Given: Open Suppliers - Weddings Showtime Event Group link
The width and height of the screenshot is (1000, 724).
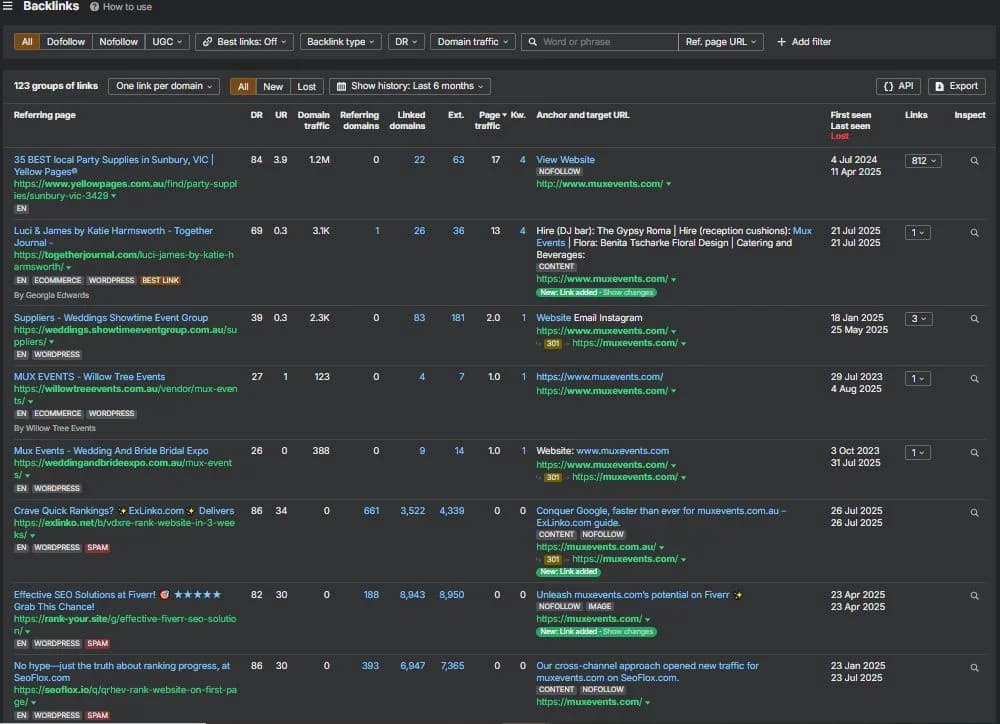Looking at the screenshot, I should 110,318.
